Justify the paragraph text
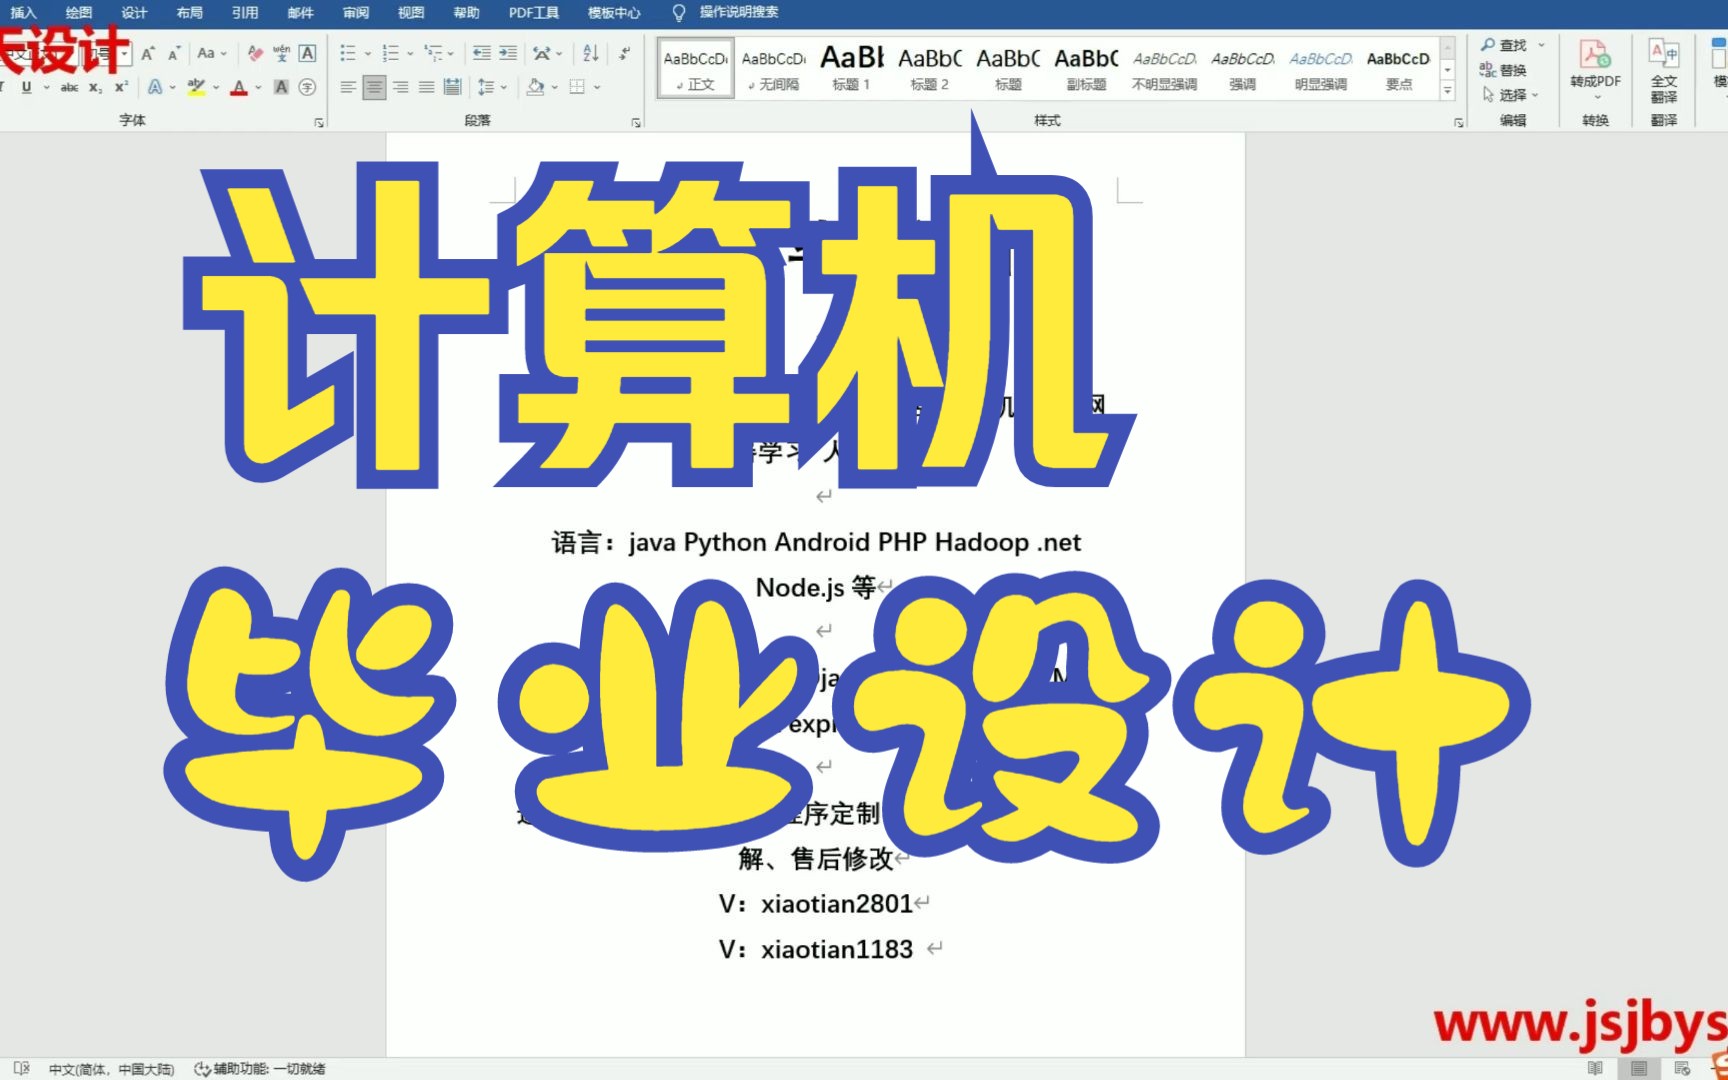This screenshot has width=1728, height=1080. tap(426, 87)
